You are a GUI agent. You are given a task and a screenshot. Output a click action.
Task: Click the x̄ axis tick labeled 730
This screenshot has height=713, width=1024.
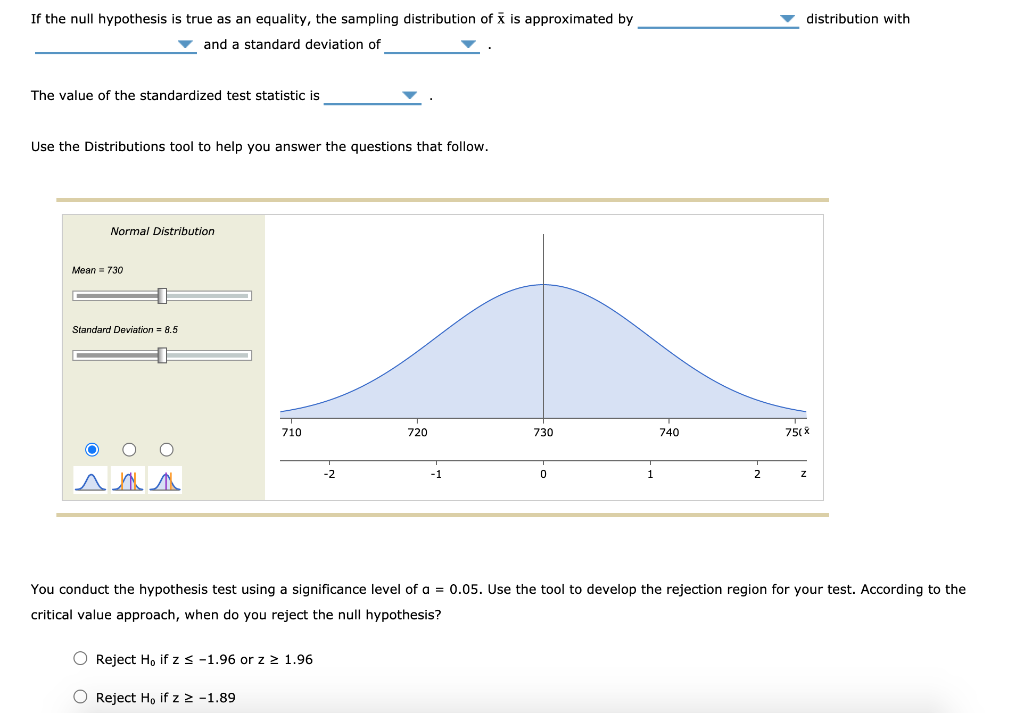(543, 432)
